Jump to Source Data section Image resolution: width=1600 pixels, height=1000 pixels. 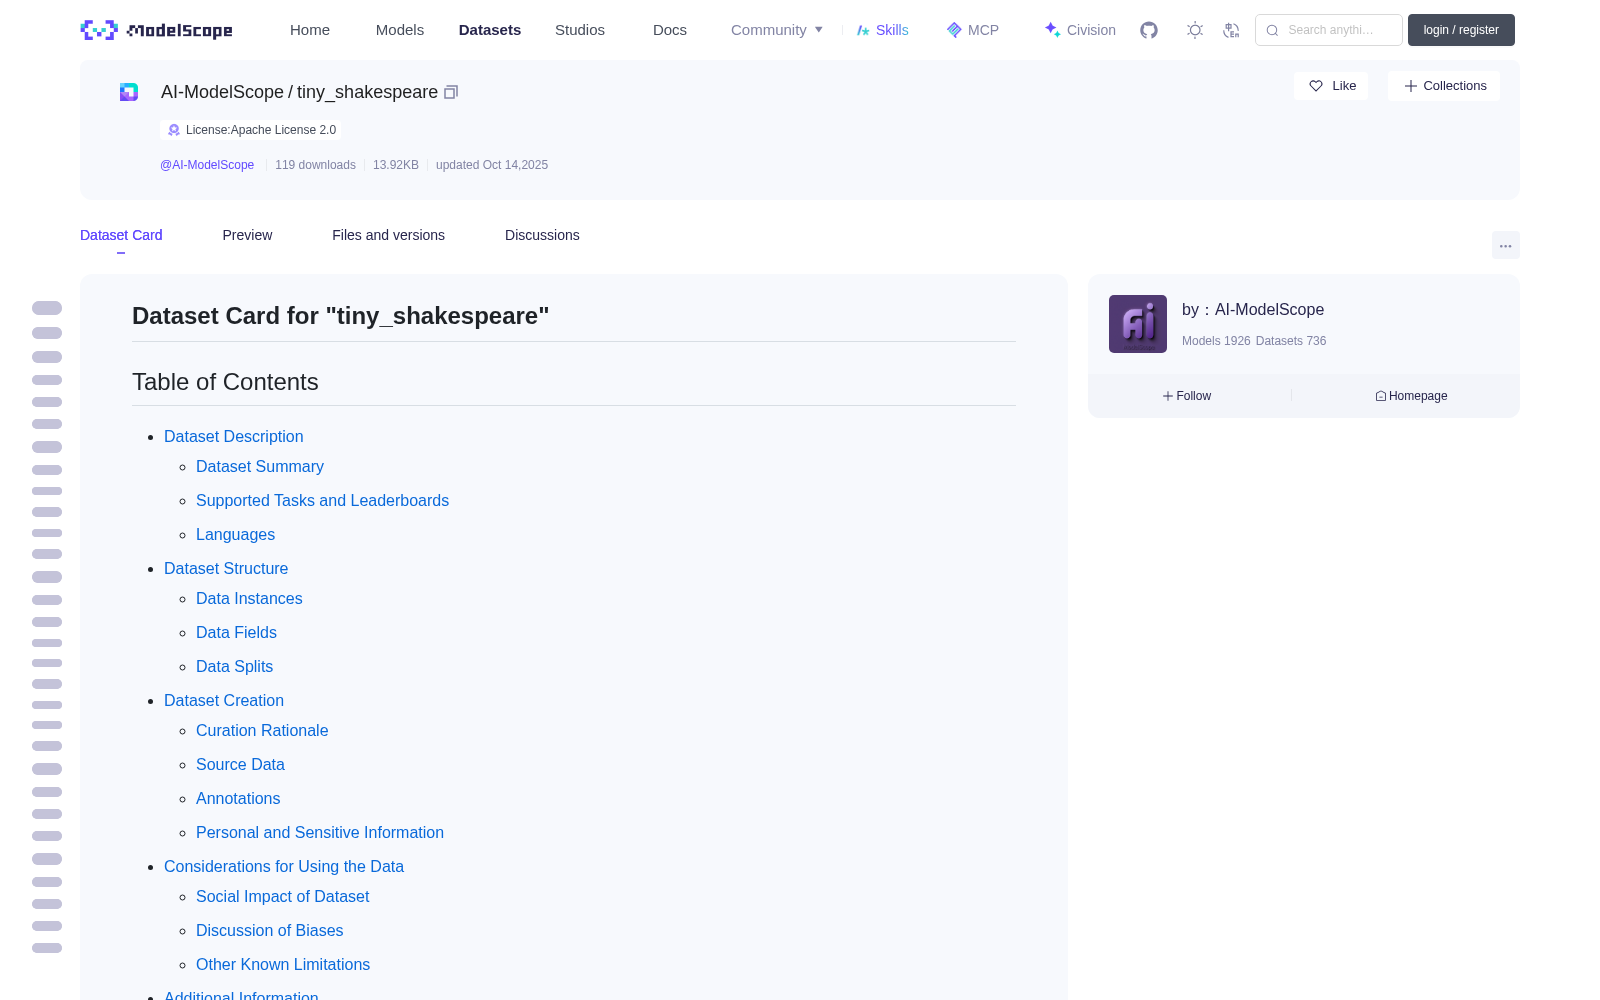240,764
